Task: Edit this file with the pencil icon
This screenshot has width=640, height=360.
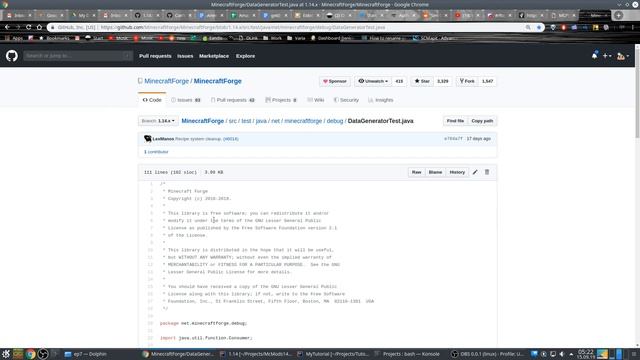Action: tap(475, 172)
